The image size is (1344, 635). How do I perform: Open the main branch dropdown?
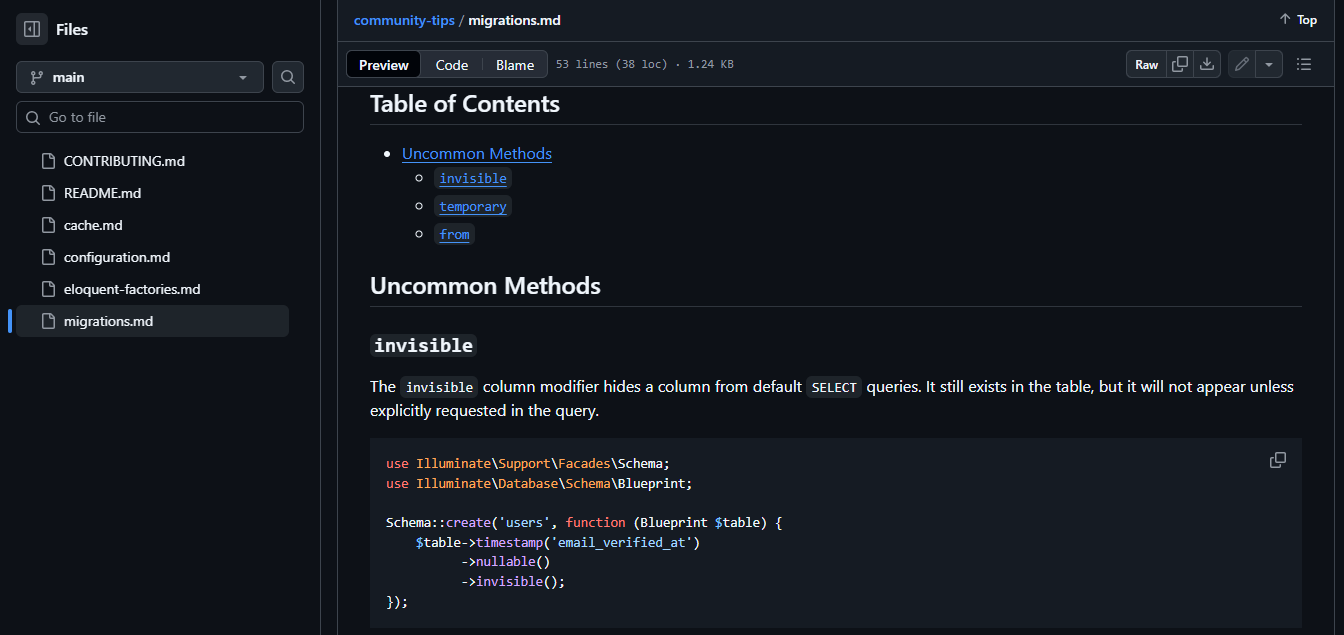pyautogui.click(x=140, y=77)
